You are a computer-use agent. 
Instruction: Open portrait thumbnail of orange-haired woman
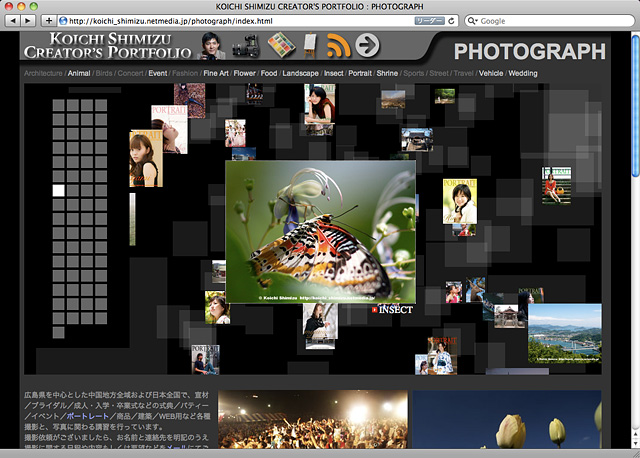146,159
